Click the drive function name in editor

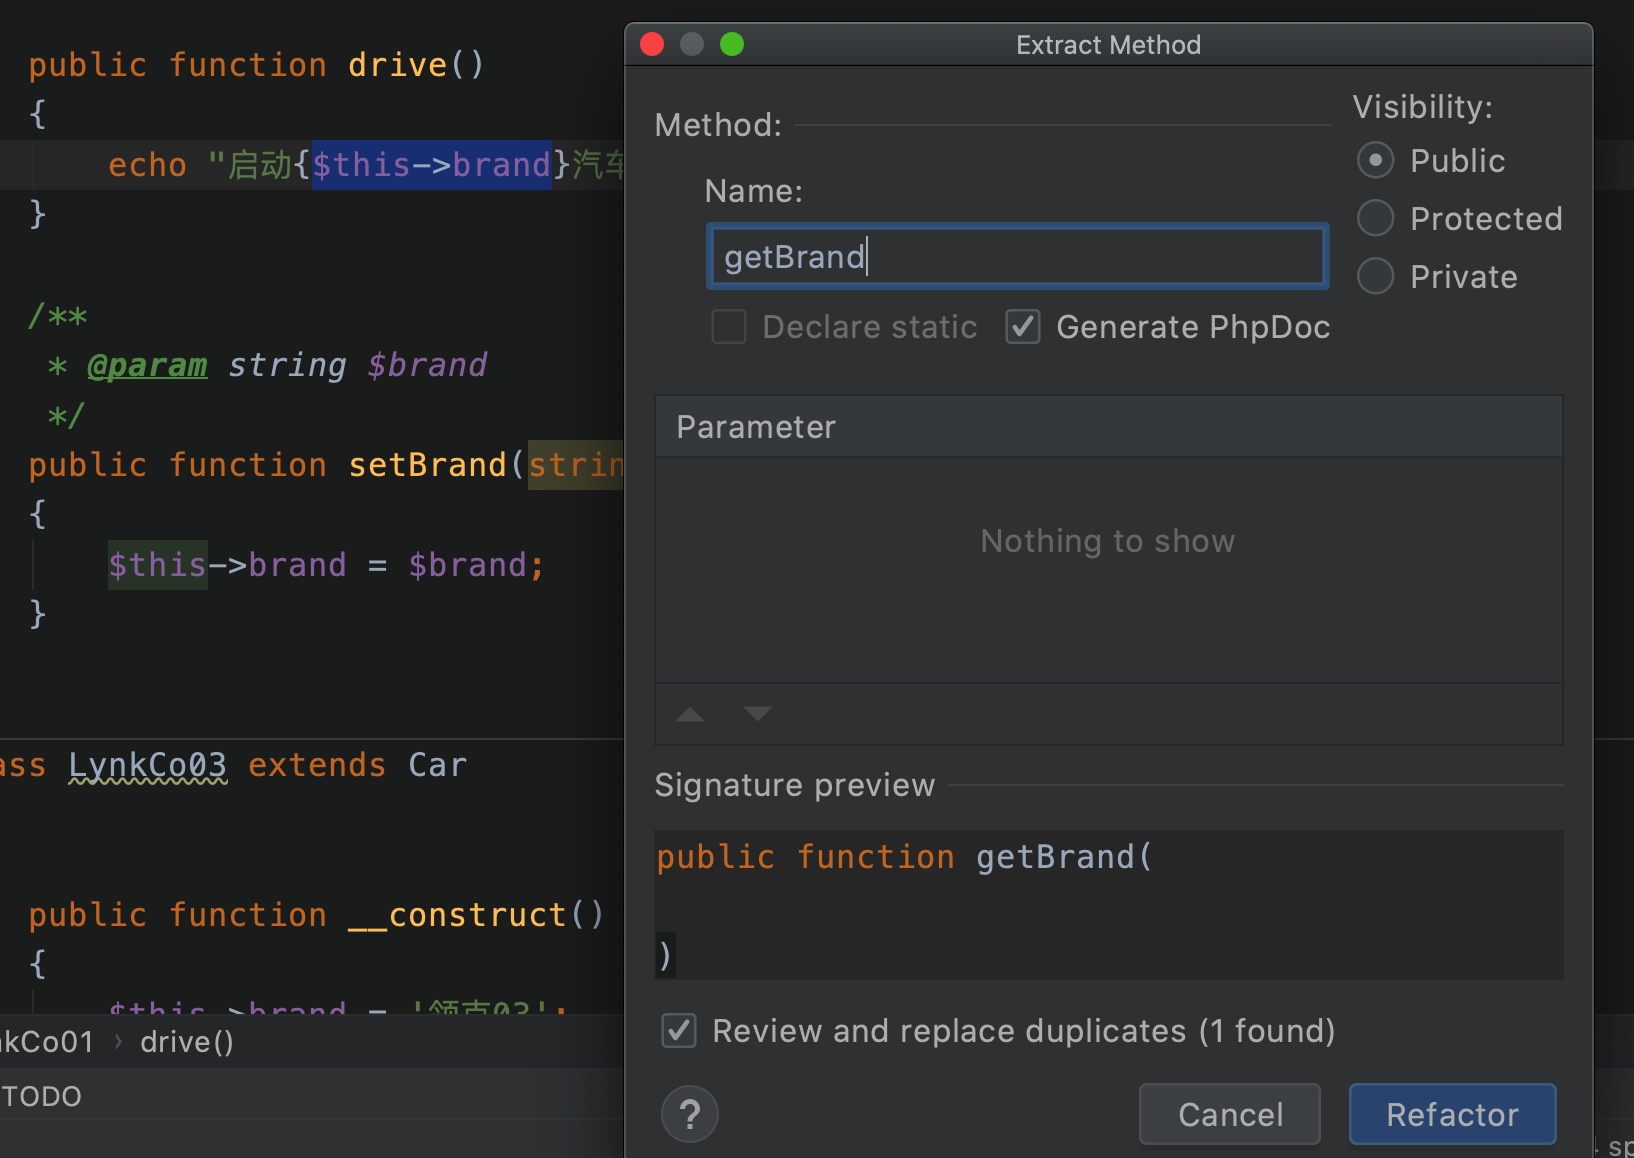398,65
